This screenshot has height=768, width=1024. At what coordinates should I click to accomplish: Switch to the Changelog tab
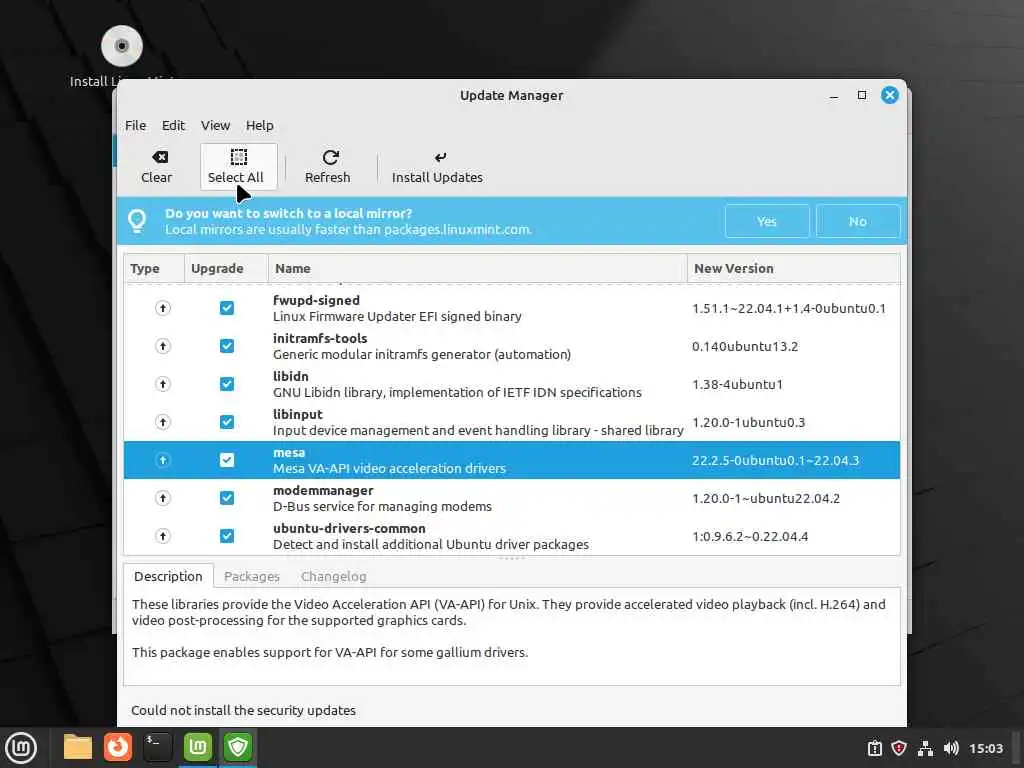point(334,576)
